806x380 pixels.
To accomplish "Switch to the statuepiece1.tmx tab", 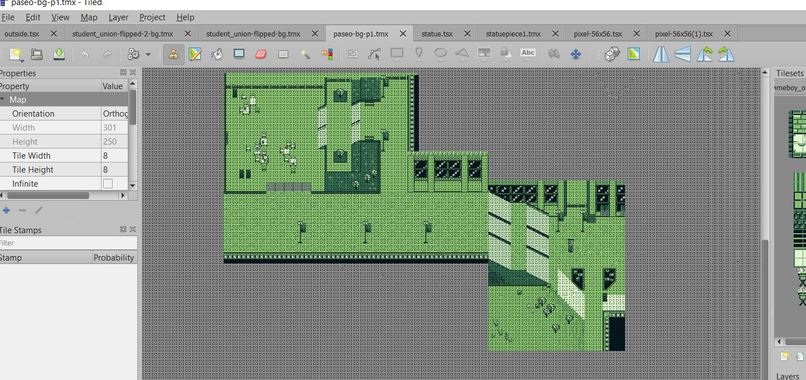I will click(513, 33).
